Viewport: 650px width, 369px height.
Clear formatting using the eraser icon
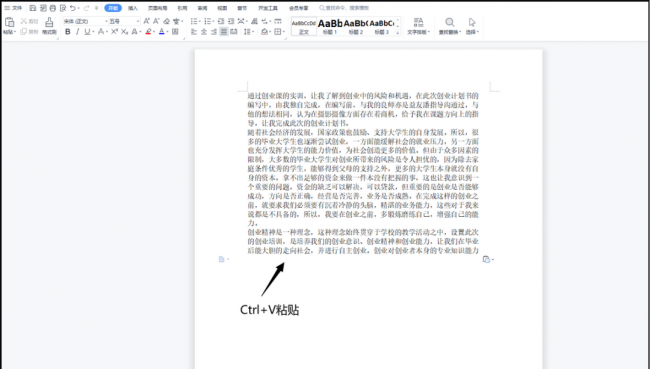tap(167, 21)
